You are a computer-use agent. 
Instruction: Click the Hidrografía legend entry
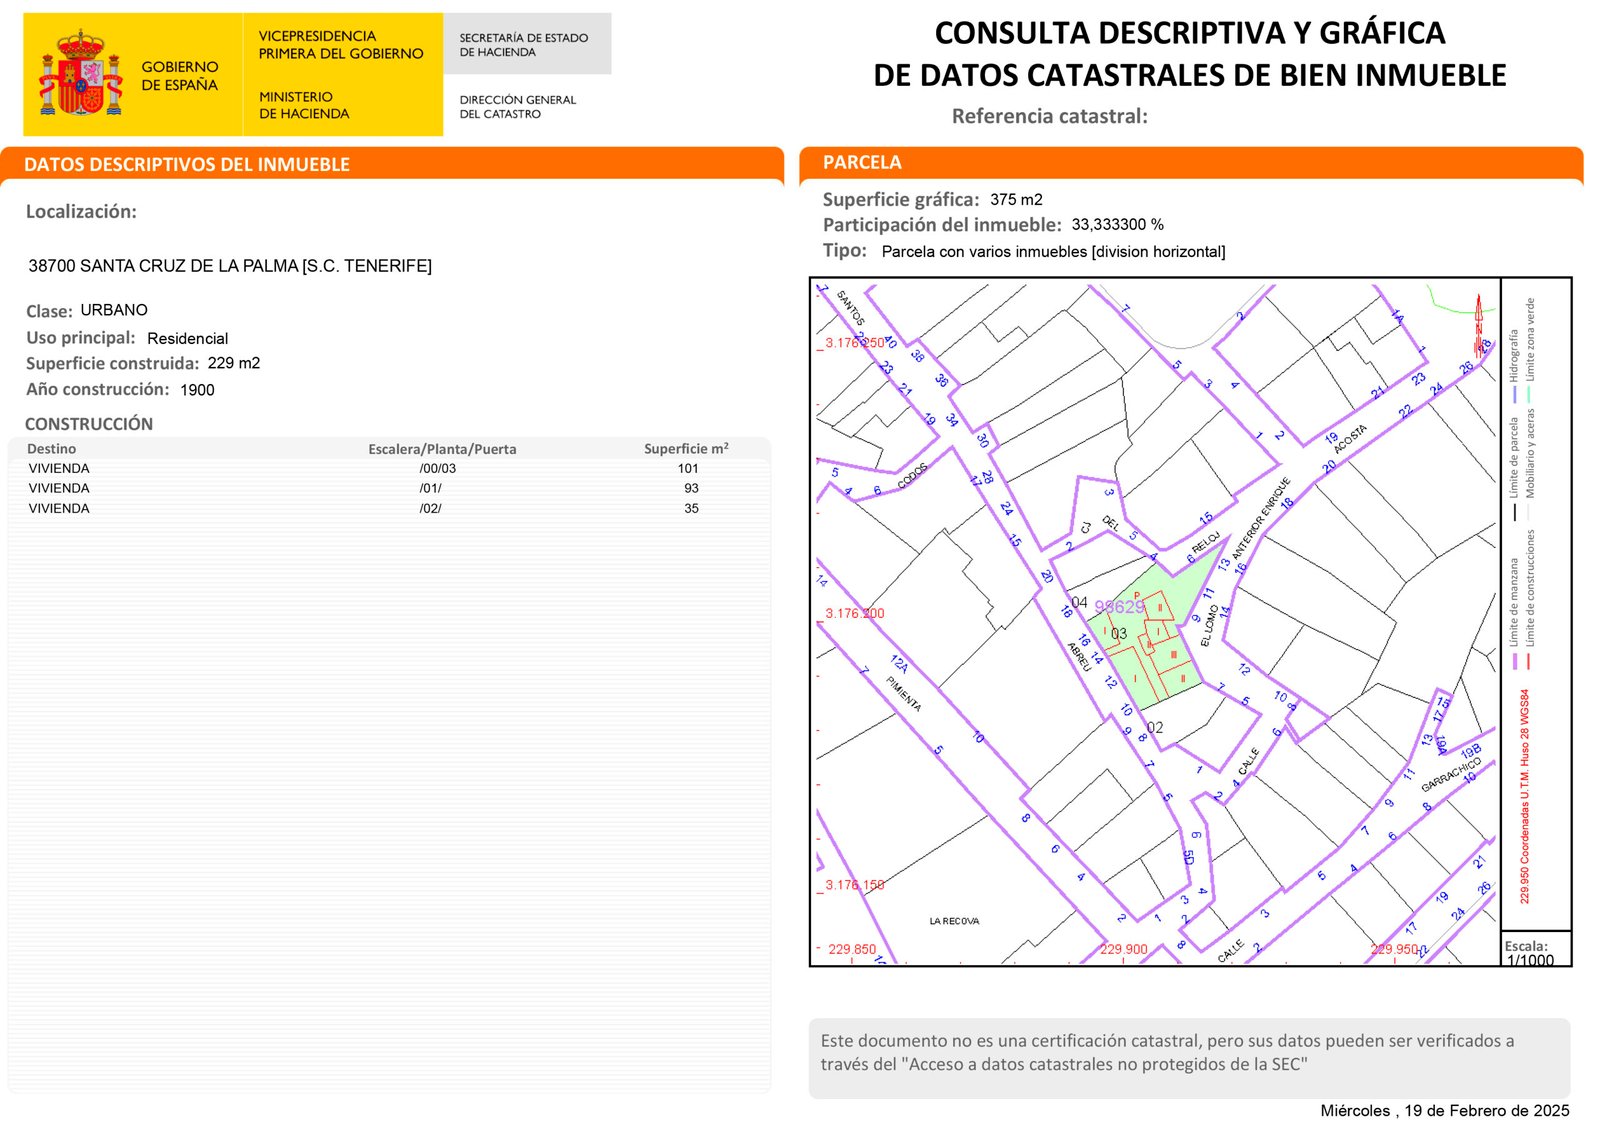coord(1514,365)
